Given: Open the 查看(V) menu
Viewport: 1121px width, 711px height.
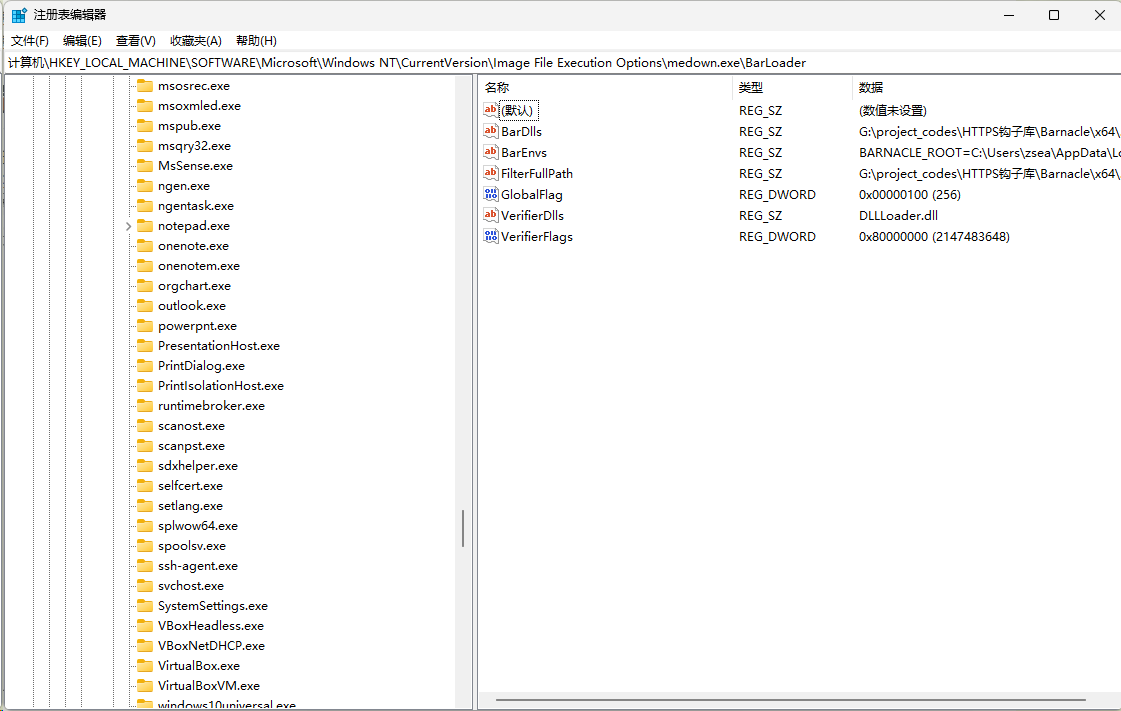Looking at the screenshot, I should point(136,41).
